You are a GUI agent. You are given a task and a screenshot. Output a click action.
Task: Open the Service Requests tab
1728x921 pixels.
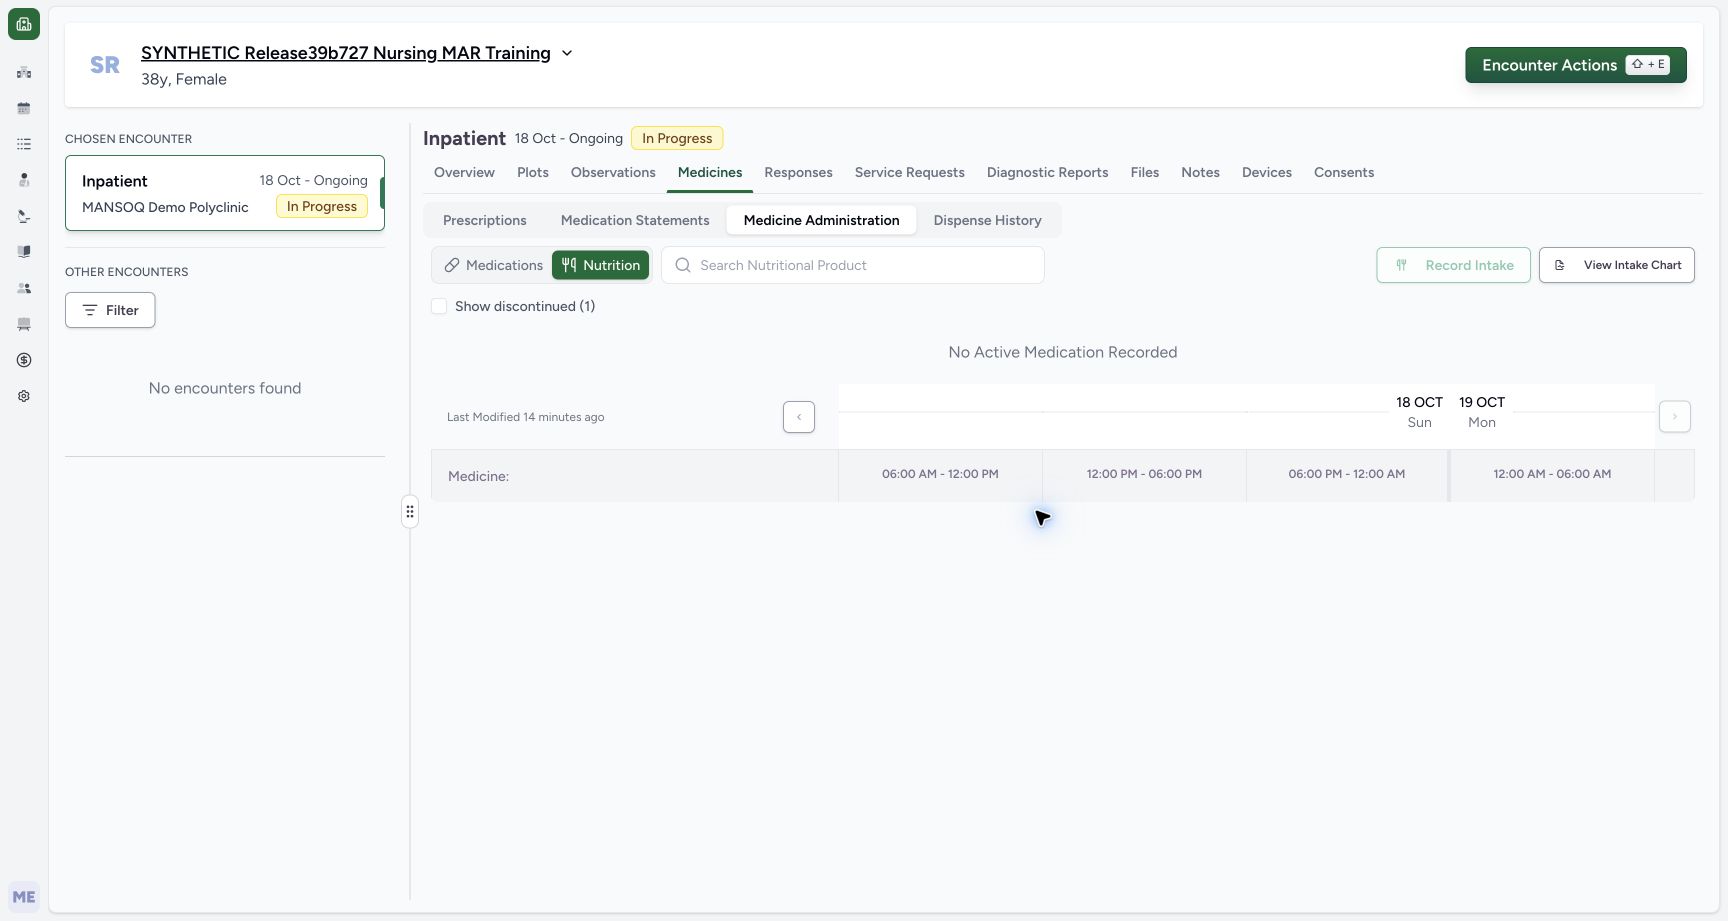pos(910,172)
